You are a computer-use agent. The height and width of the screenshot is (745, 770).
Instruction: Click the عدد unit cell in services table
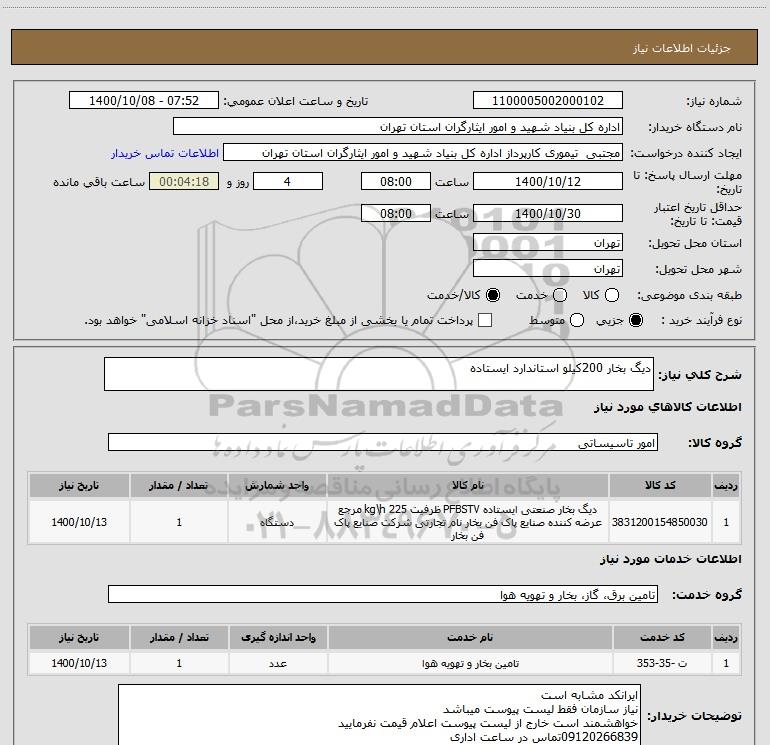coord(278,663)
